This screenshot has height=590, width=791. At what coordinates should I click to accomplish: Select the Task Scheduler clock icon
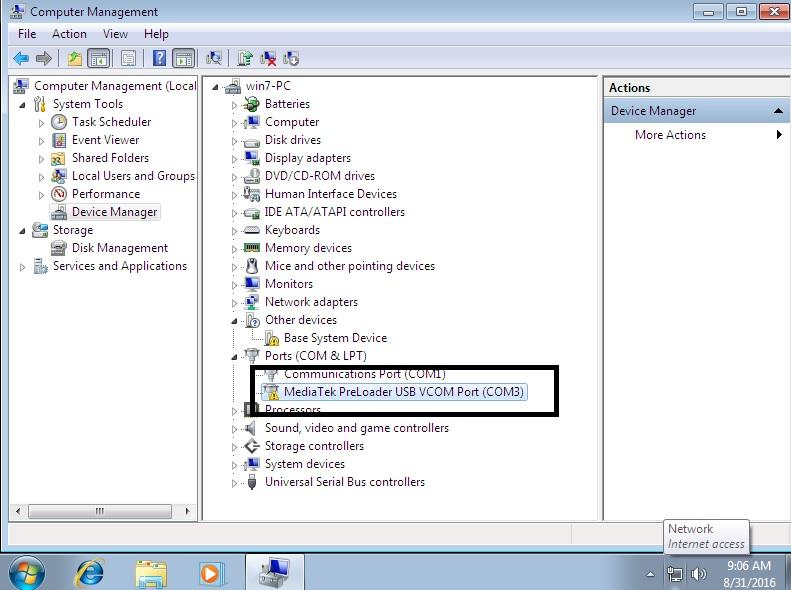point(59,122)
